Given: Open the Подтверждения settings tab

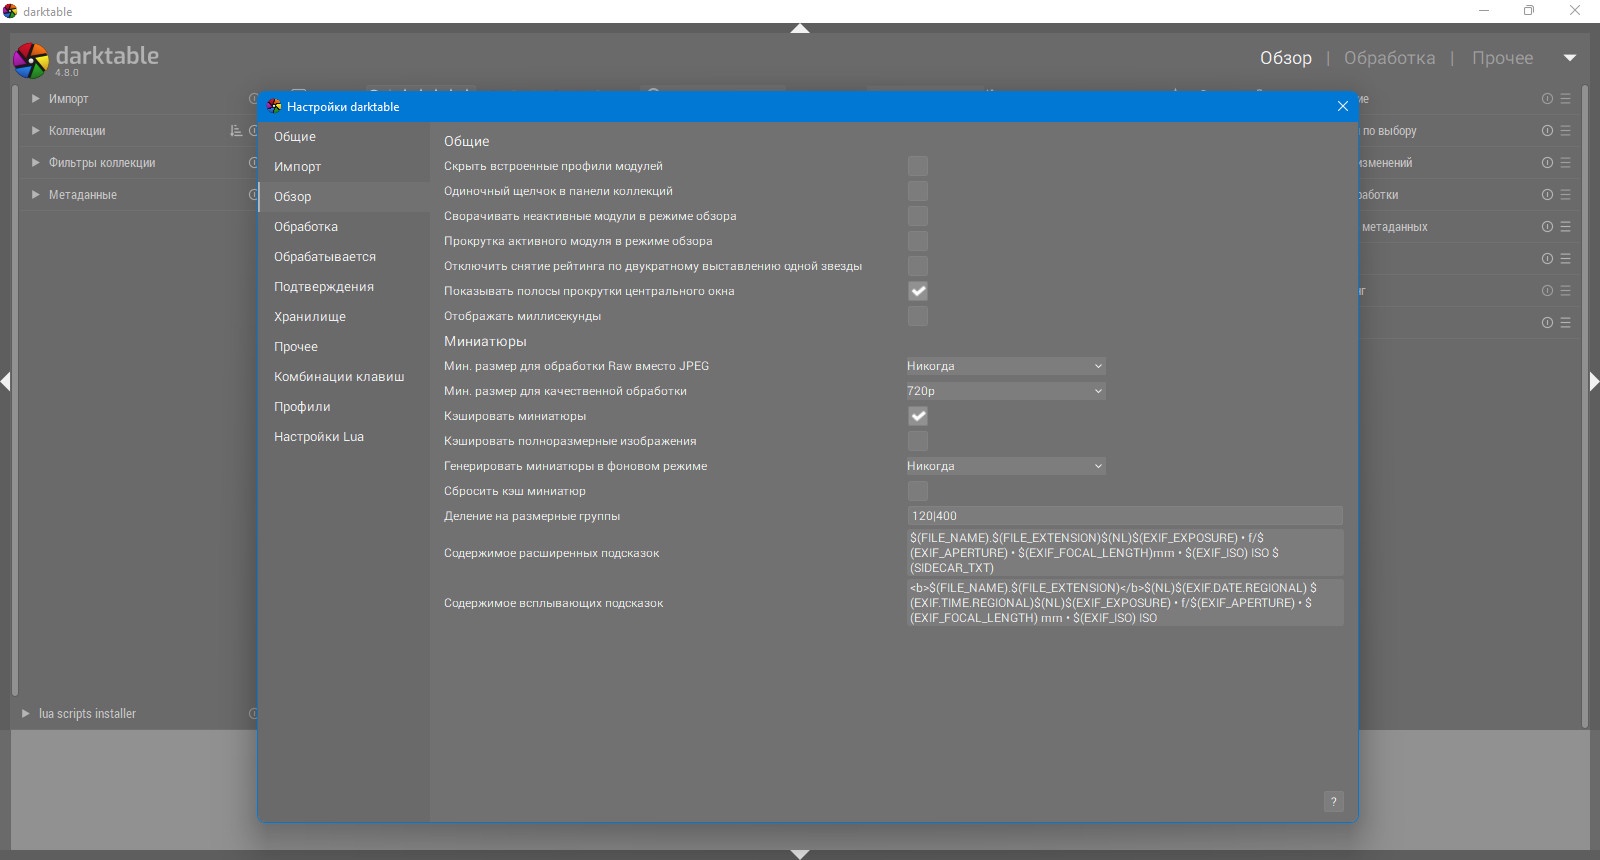Looking at the screenshot, I should coord(344,287).
